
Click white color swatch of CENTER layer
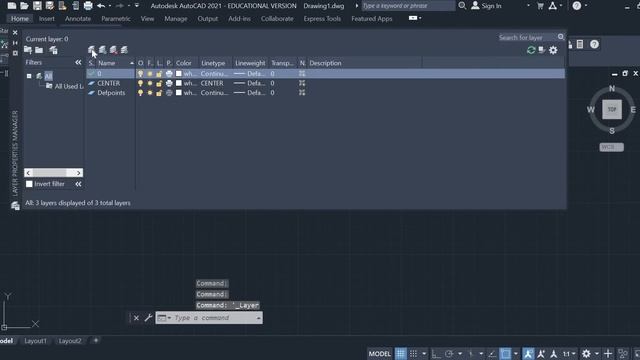pos(179,83)
